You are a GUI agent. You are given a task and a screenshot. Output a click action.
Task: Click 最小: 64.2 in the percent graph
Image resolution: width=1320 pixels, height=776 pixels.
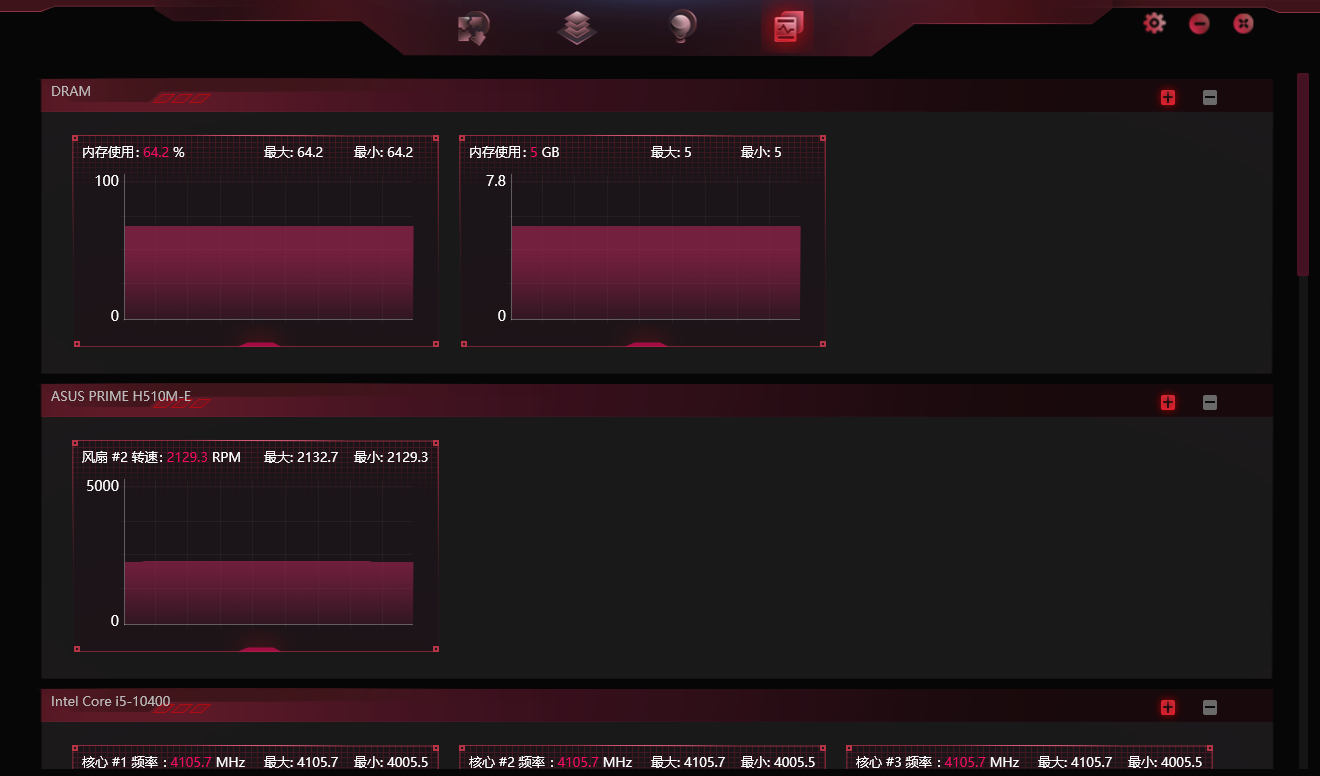pyautogui.click(x=383, y=152)
